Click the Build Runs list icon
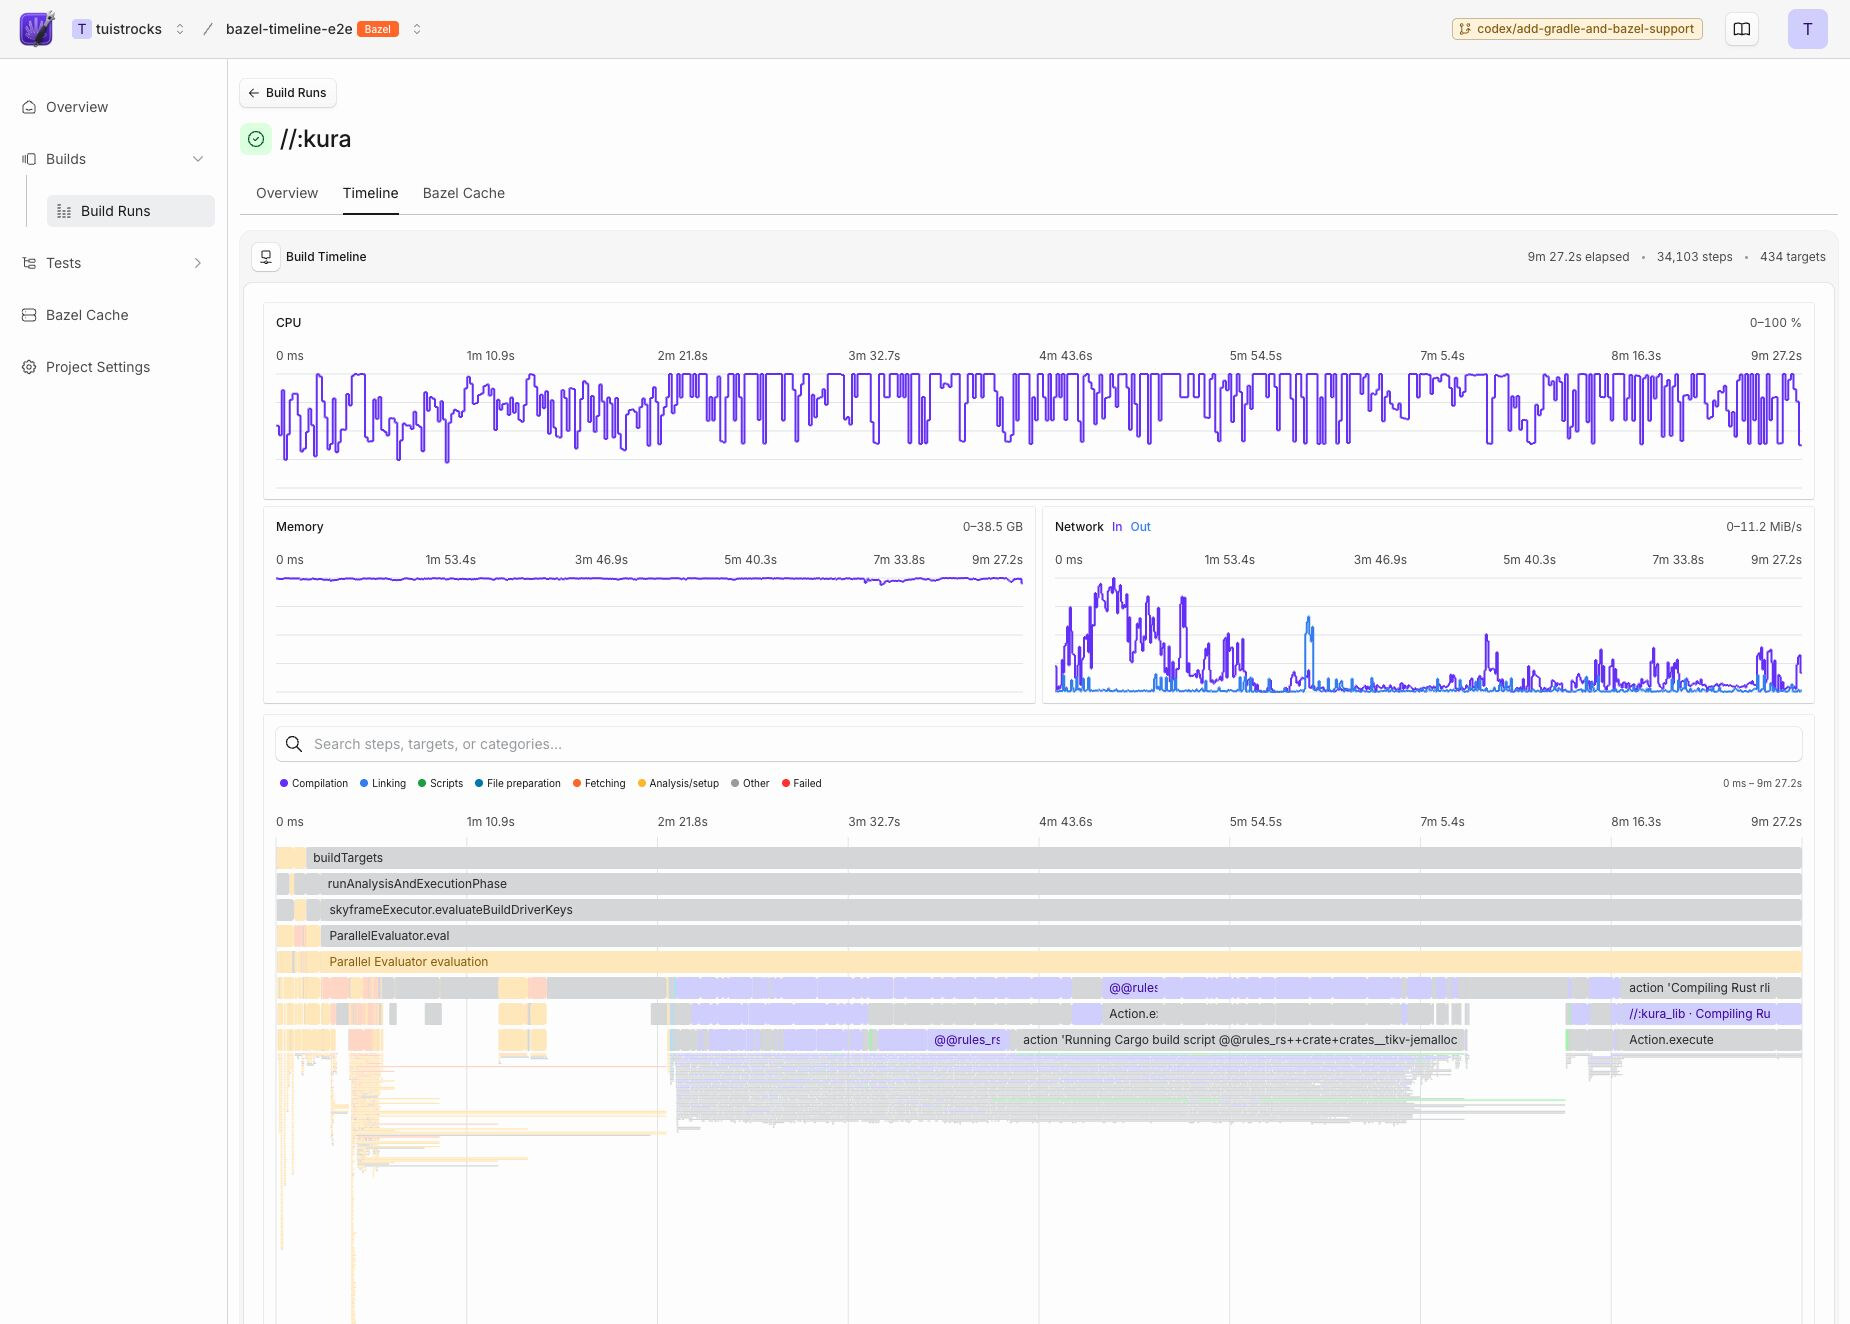Image resolution: width=1850 pixels, height=1324 pixels. click(64, 211)
